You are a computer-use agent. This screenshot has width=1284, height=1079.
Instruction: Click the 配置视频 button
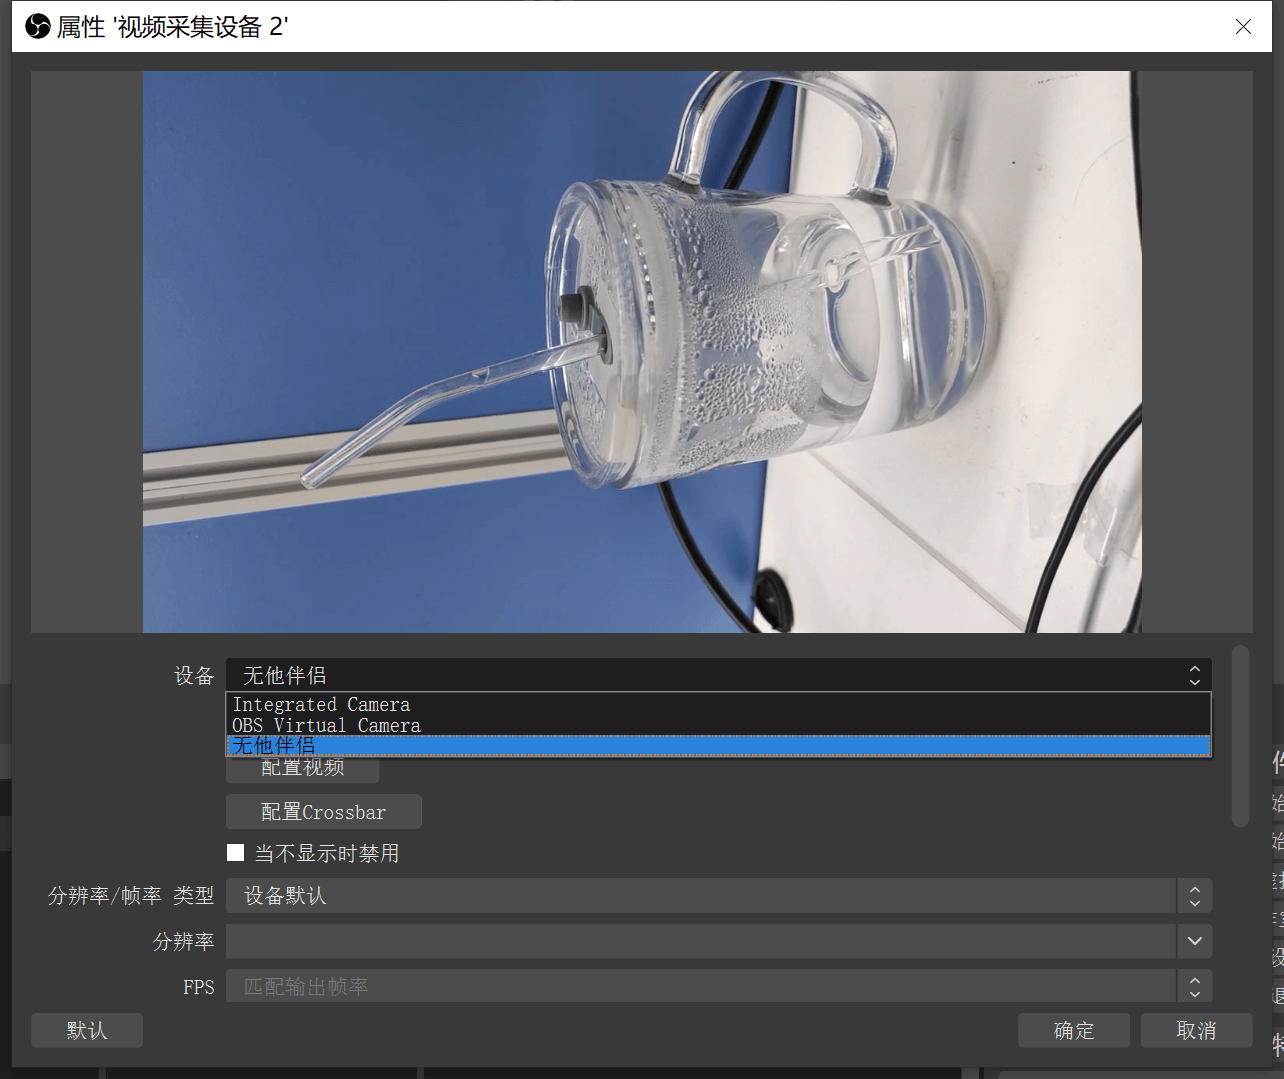[x=302, y=768]
